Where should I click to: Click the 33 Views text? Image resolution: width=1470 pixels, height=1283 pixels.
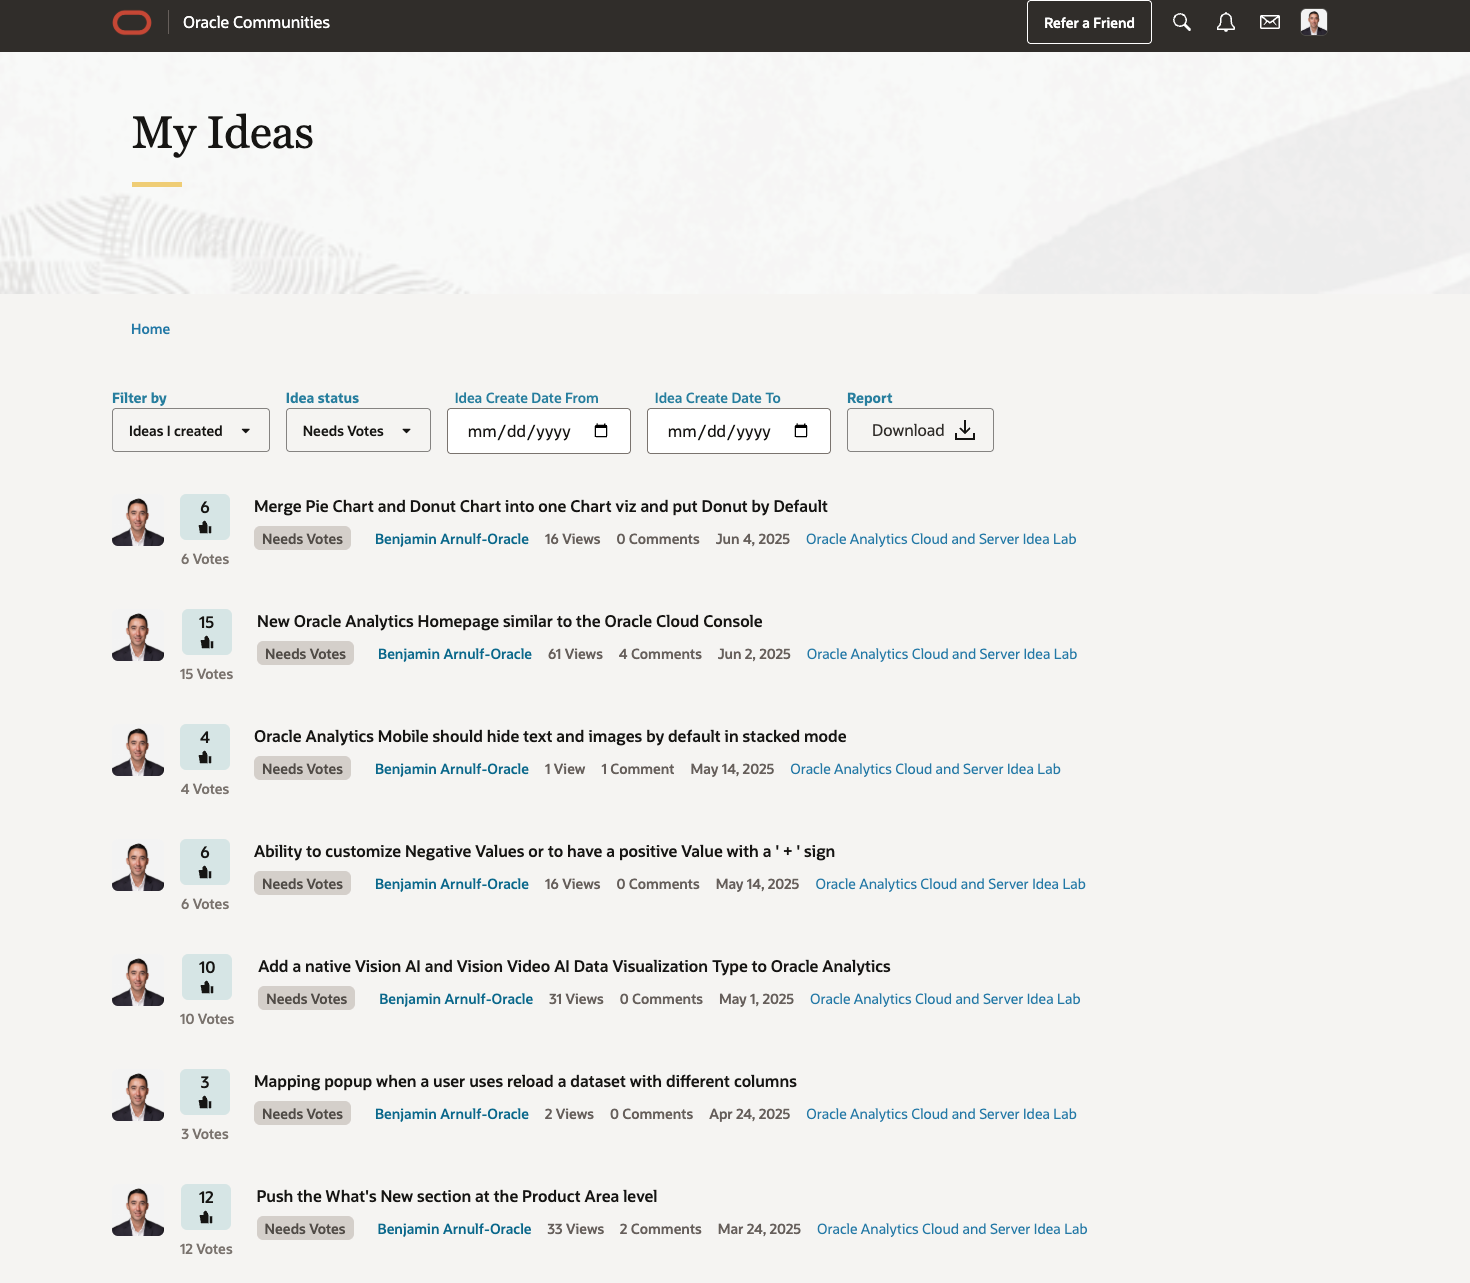[575, 1229]
